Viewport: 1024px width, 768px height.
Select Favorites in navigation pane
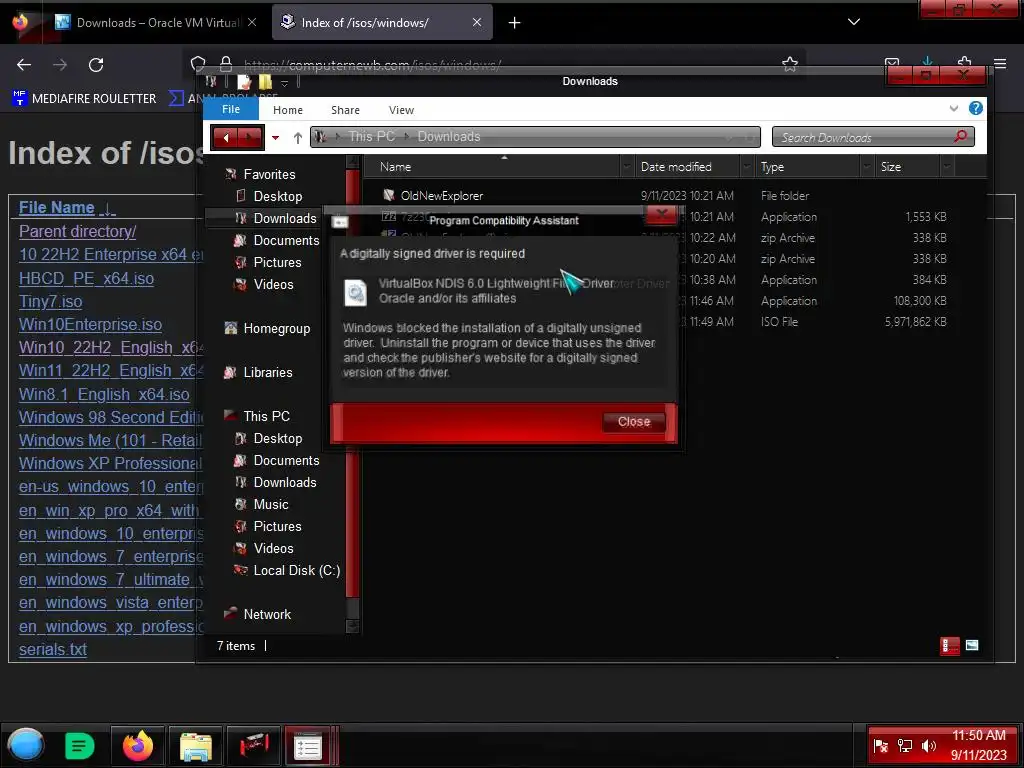coord(269,174)
